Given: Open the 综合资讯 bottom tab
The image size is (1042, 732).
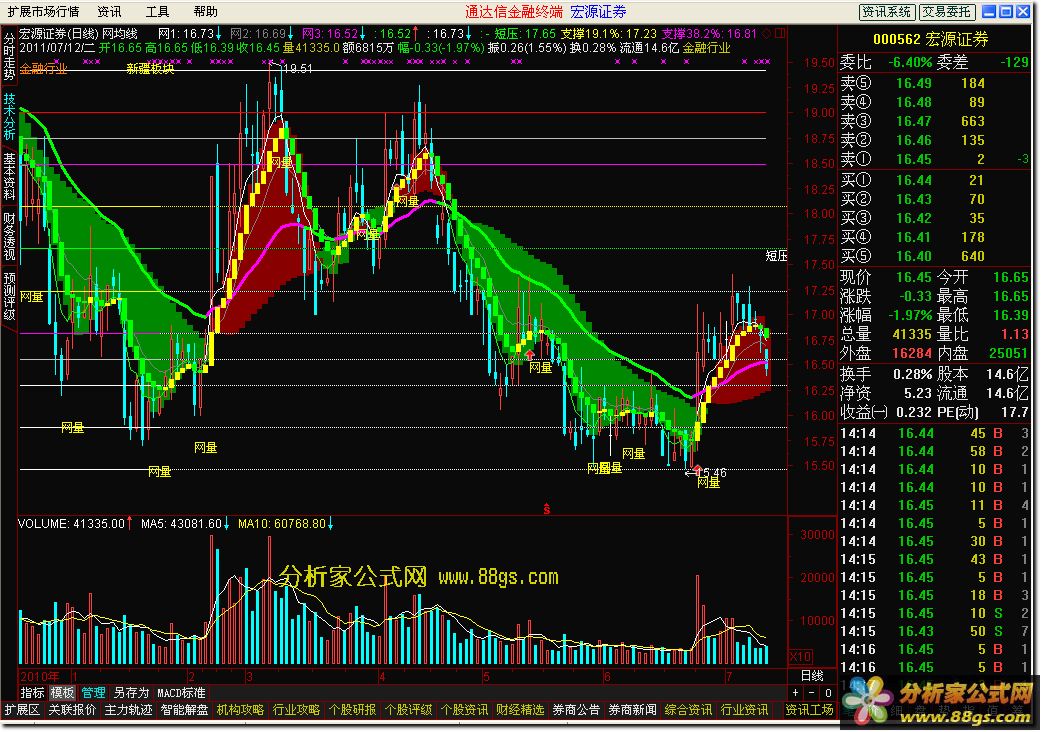Looking at the screenshot, I should tap(688, 710).
